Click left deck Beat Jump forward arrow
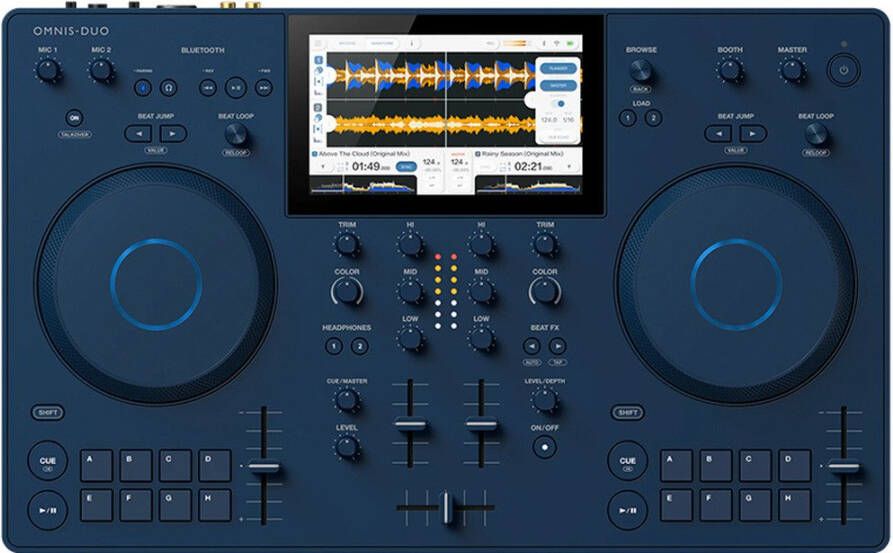 click(173, 134)
